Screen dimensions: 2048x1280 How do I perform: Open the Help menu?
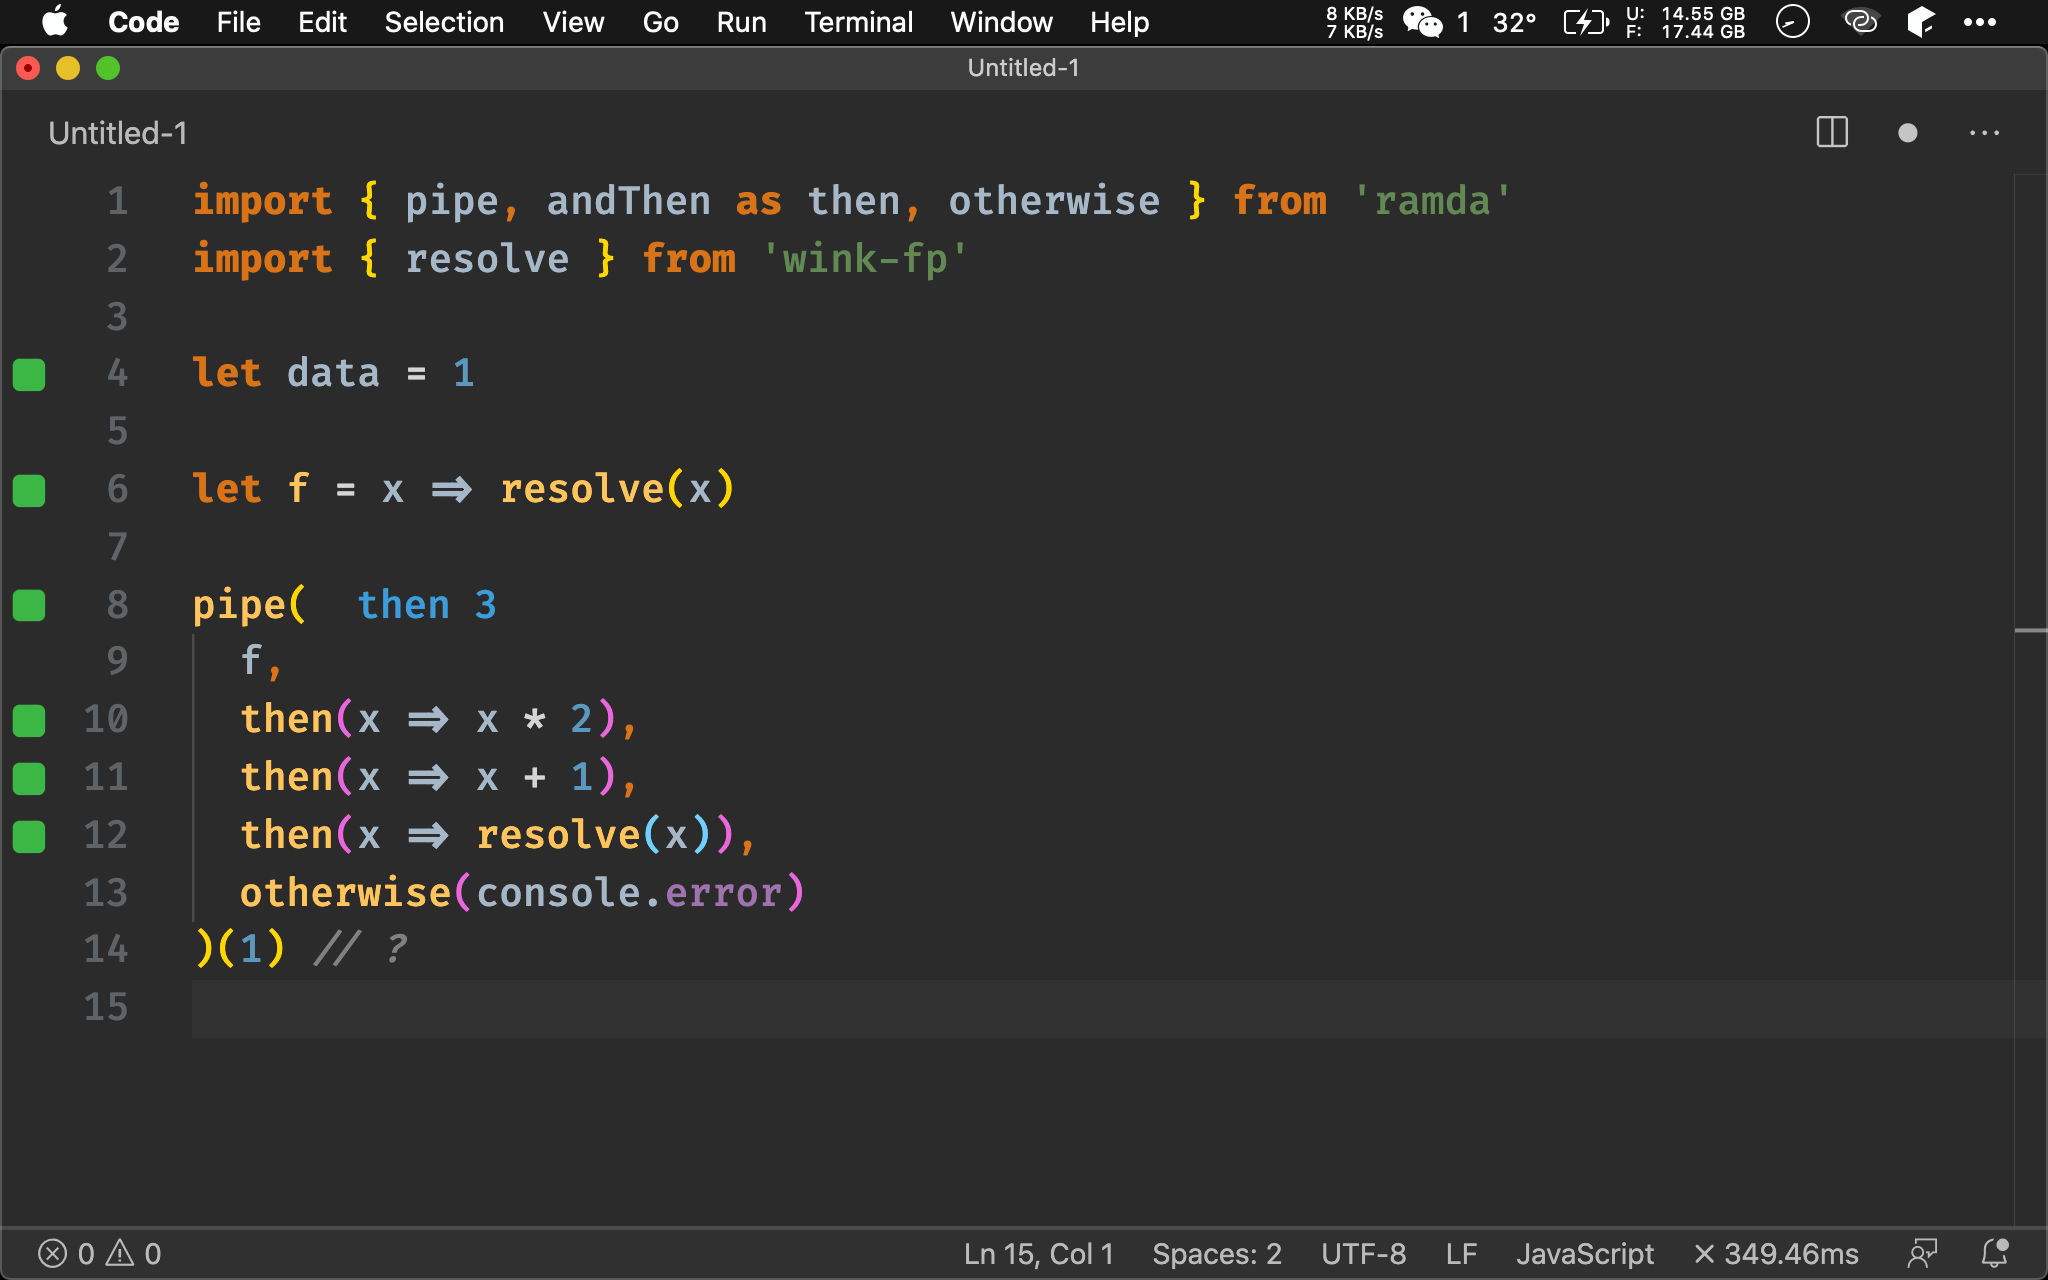1119,22
